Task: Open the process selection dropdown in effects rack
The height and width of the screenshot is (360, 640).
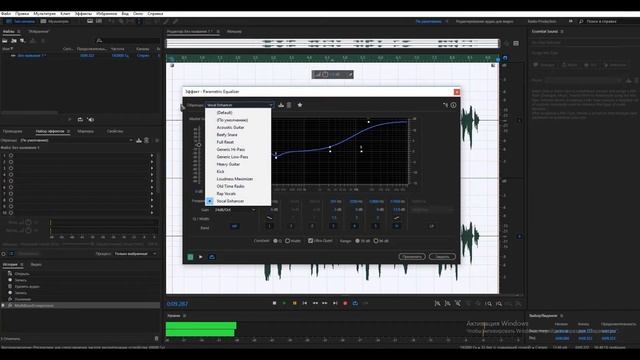Action: [x=135, y=254]
